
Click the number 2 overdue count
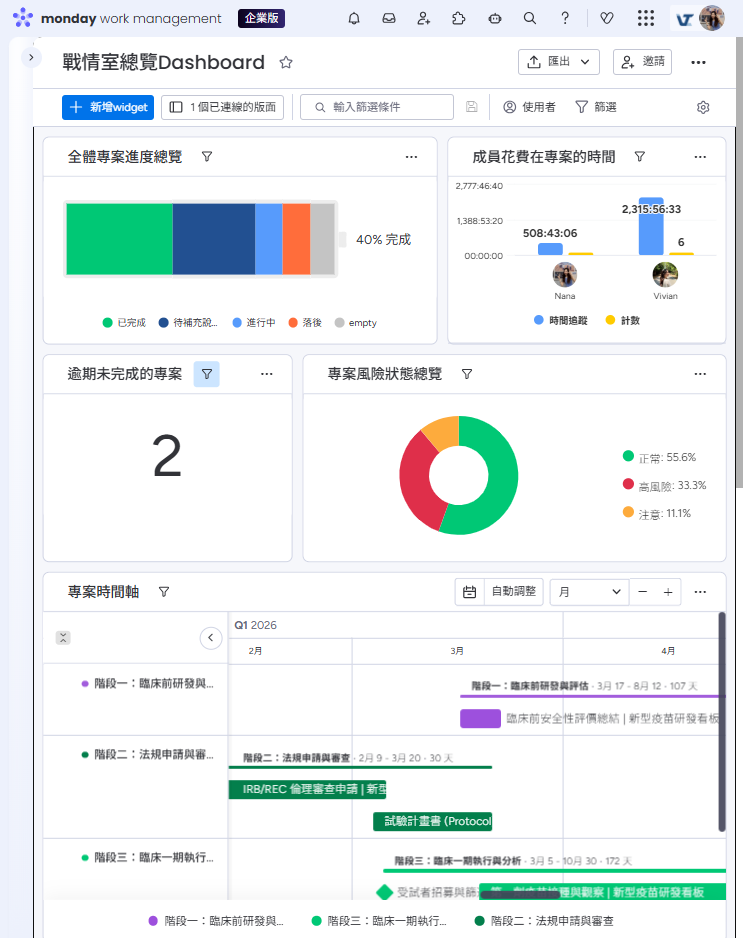167,456
